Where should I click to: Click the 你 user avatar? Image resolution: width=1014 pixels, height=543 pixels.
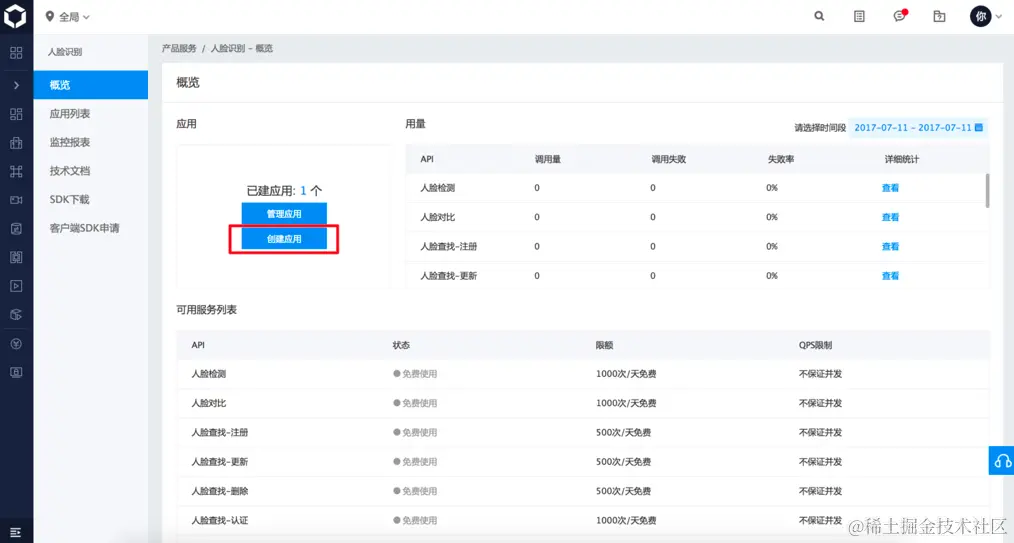[x=980, y=16]
